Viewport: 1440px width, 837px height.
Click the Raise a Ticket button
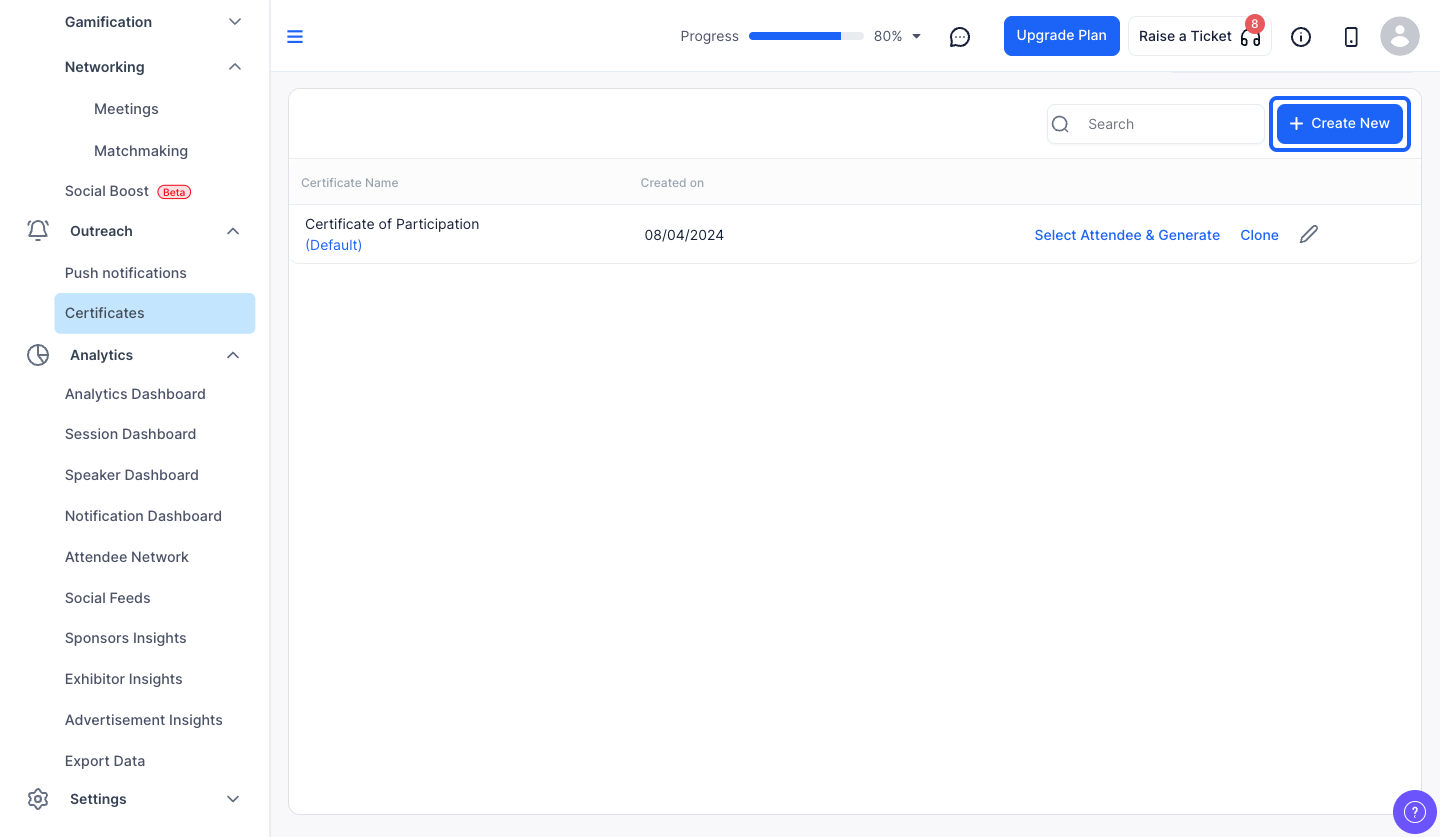tap(1200, 36)
